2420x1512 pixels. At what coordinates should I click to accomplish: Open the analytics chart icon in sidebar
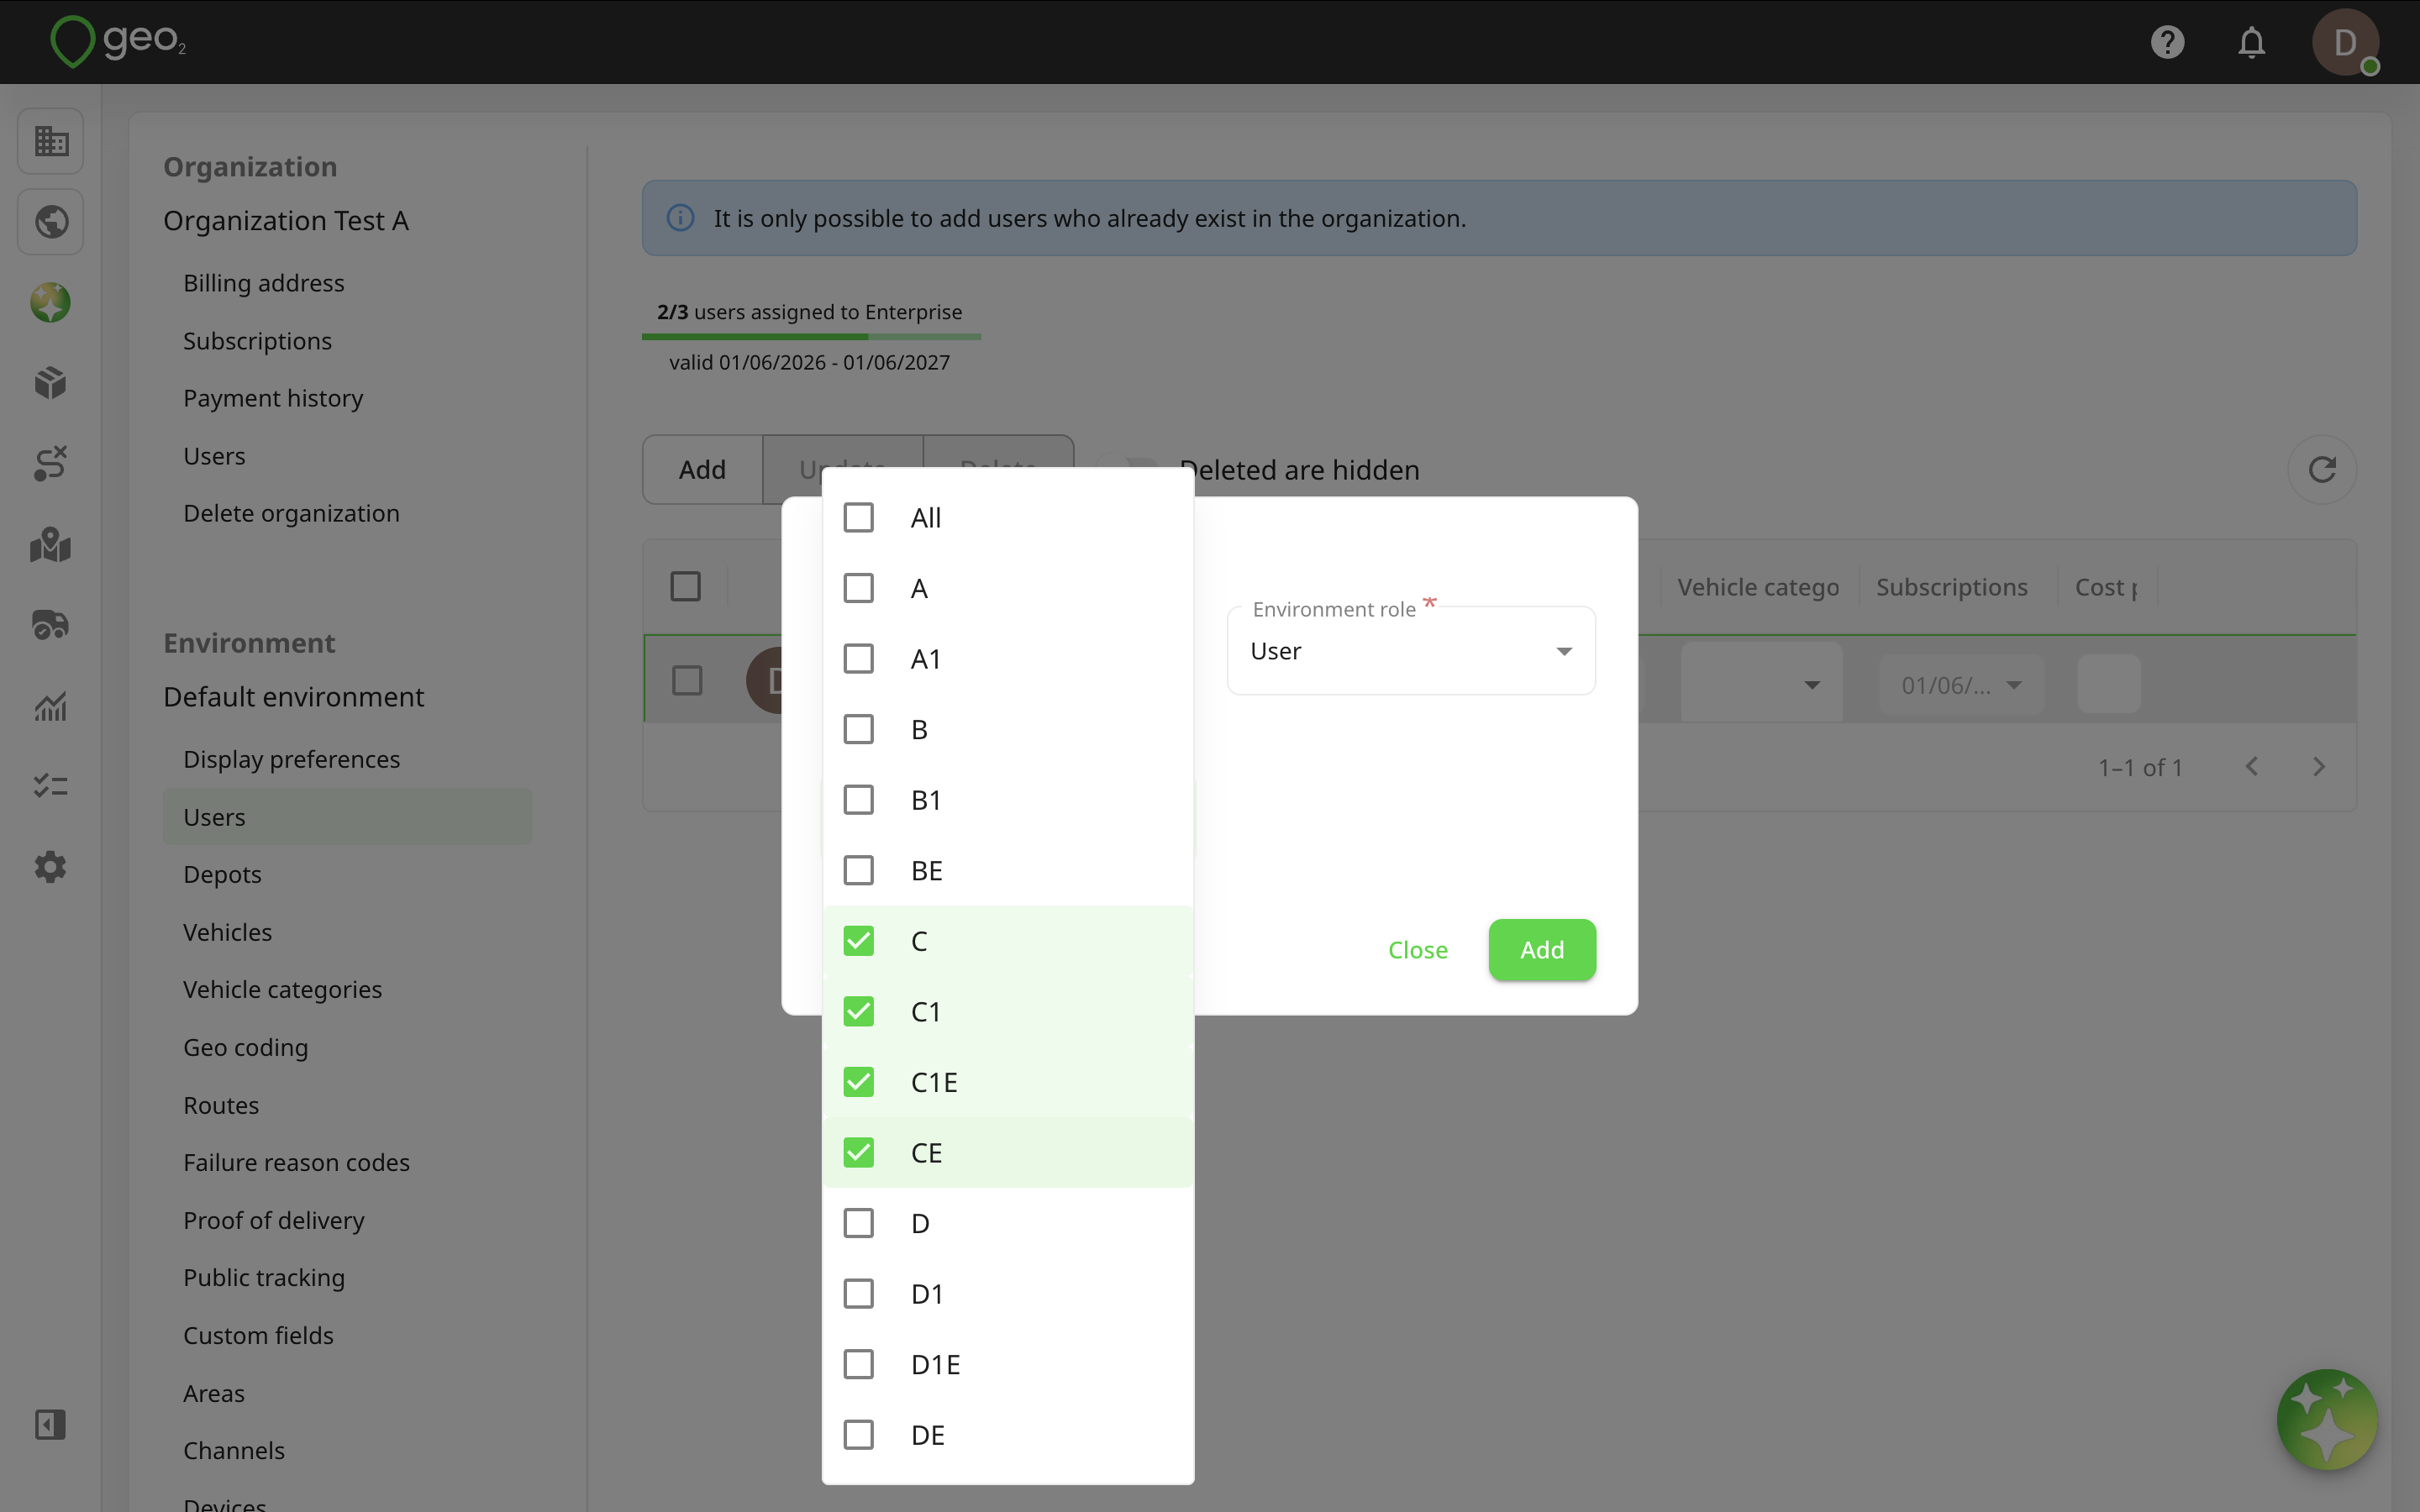[50, 706]
